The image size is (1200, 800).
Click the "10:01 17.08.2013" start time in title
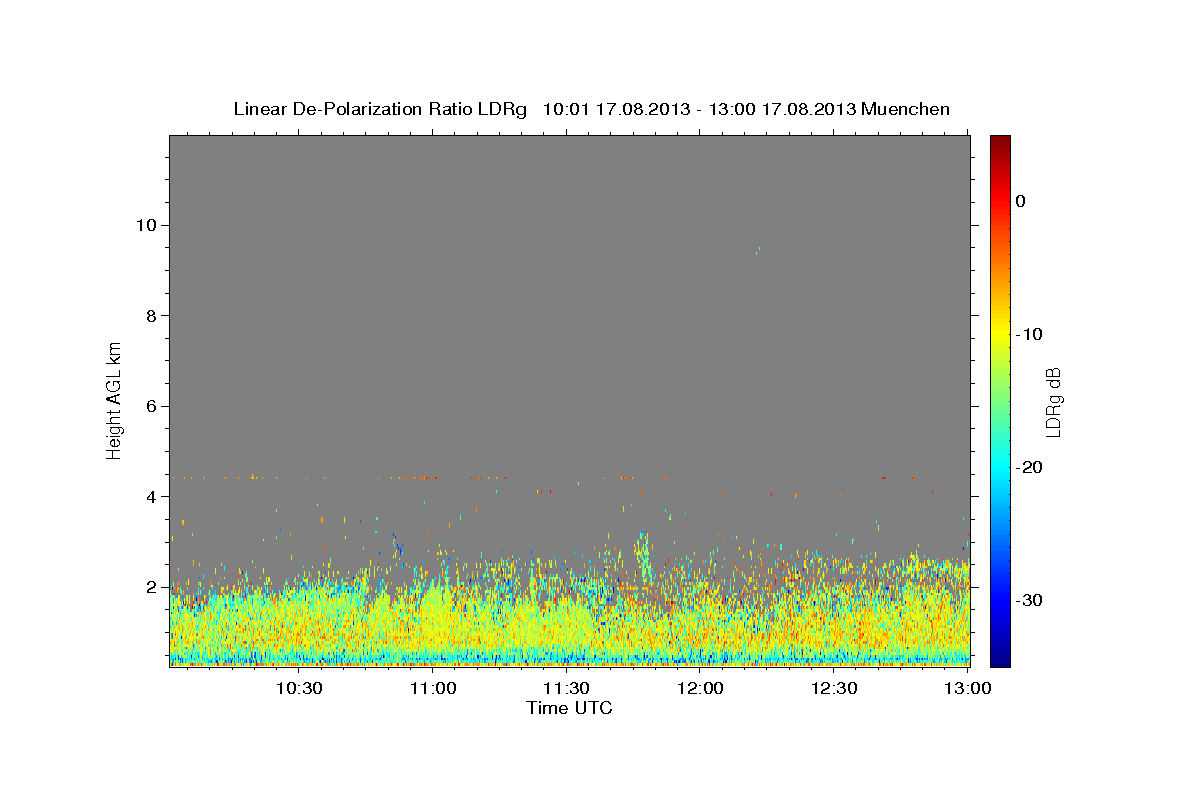[x=615, y=109]
